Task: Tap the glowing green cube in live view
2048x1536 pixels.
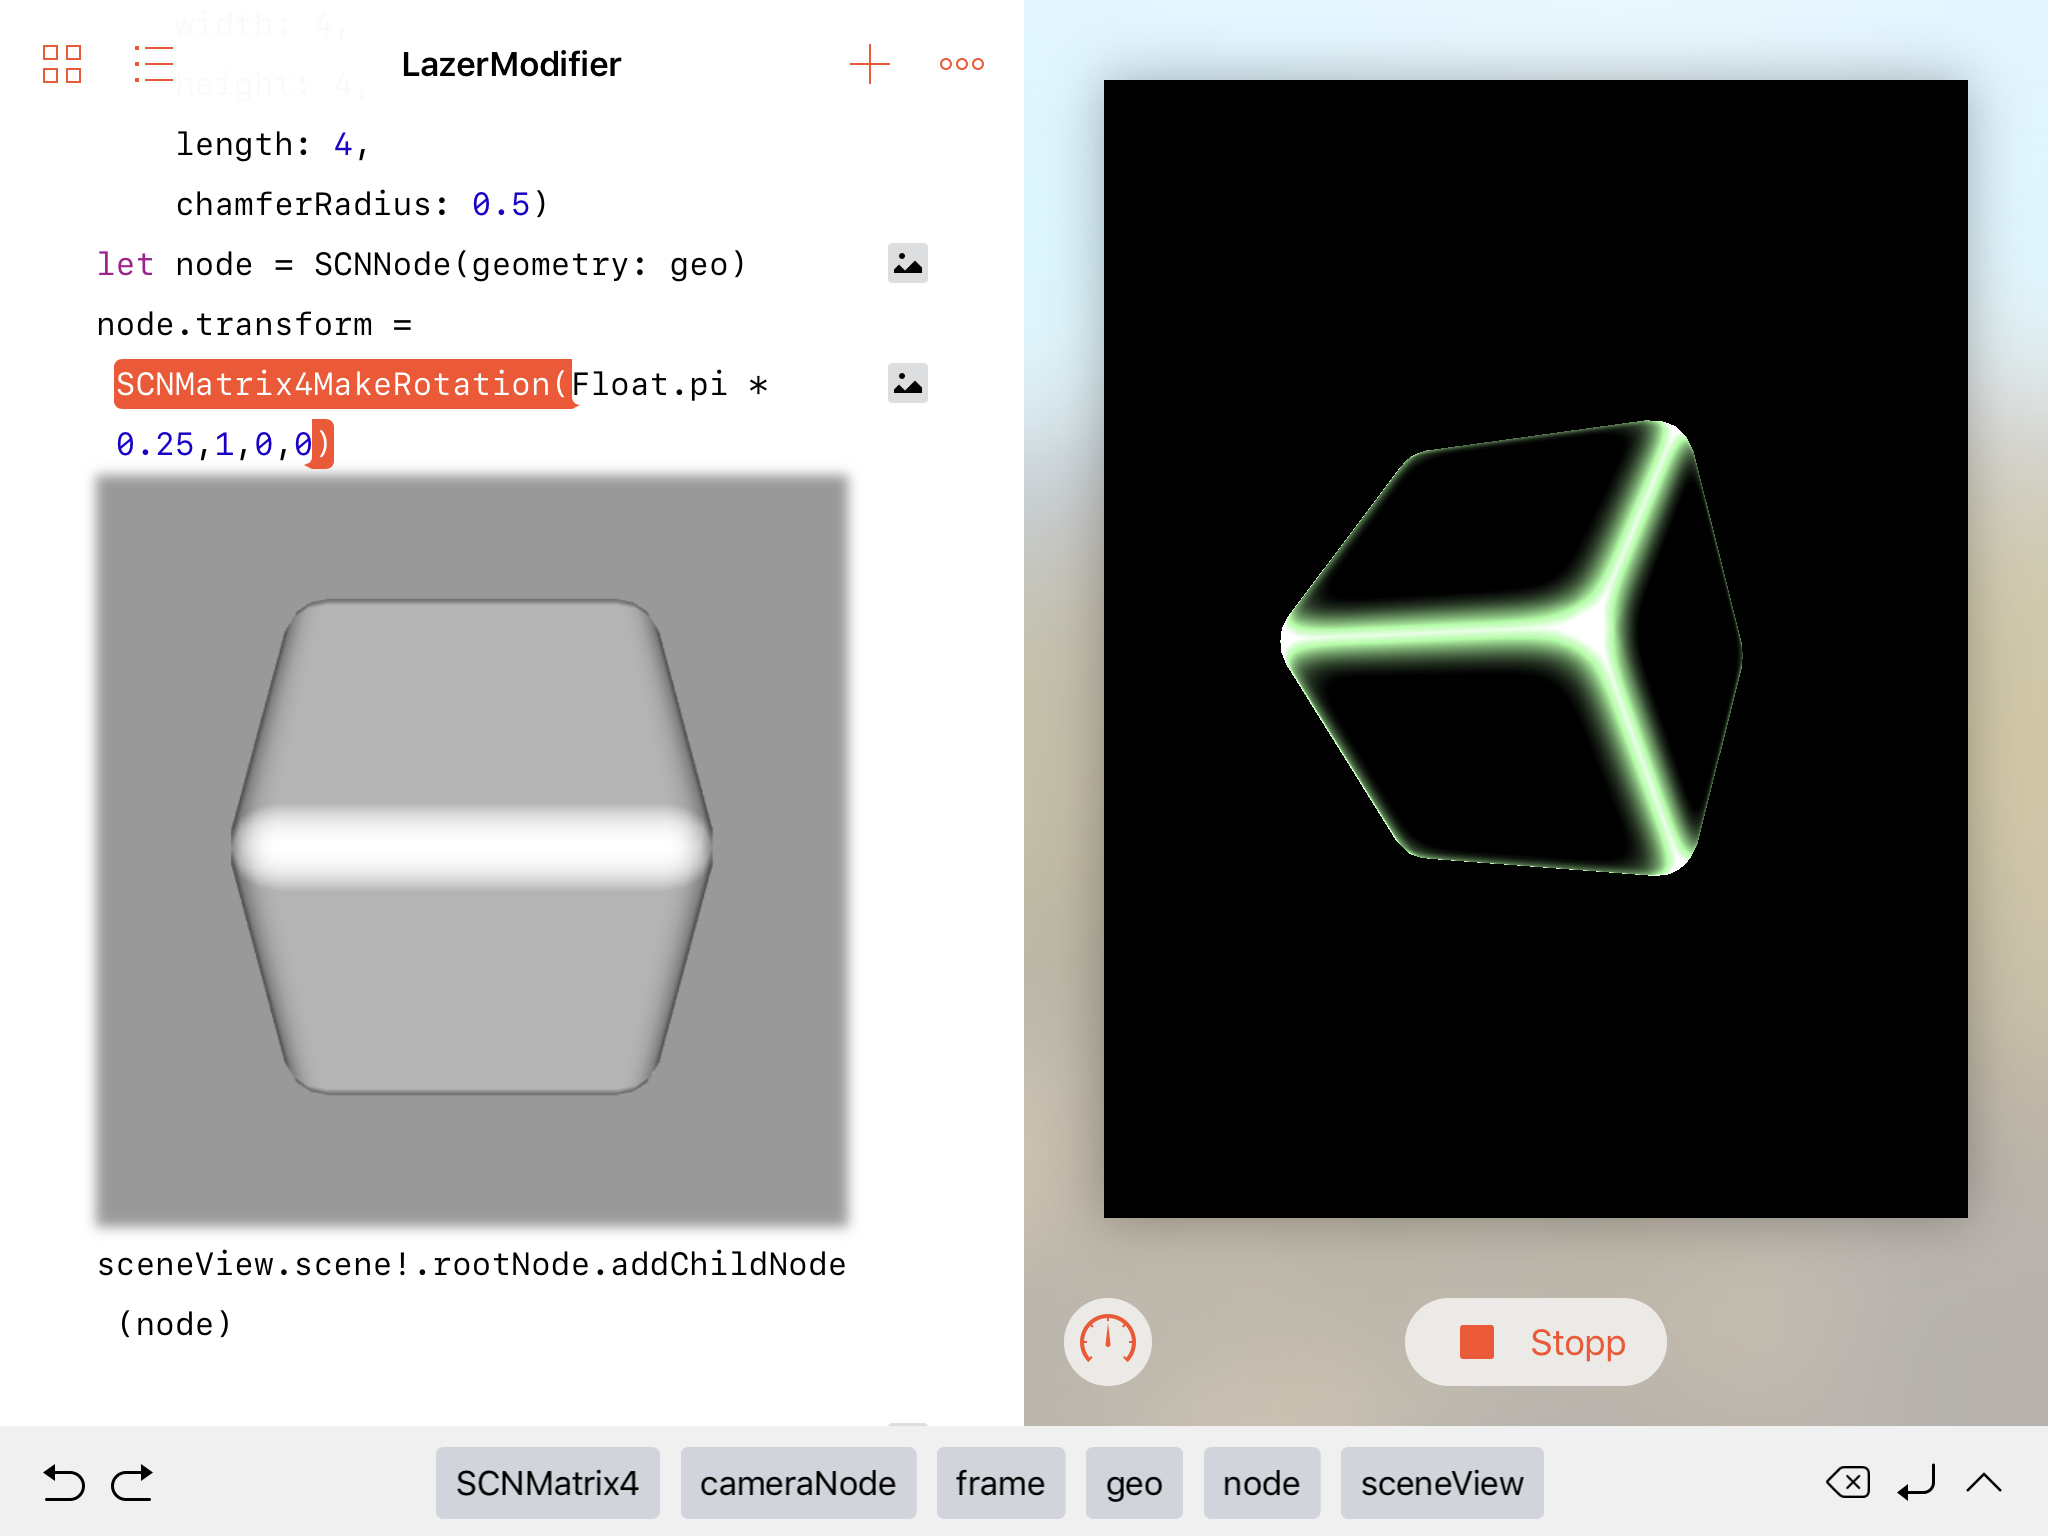Action: click(1512, 648)
